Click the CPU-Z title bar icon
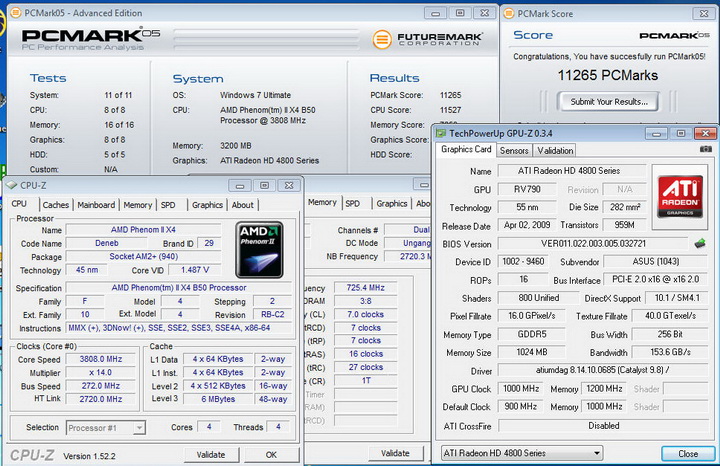Image resolution: width=720 pixels, height=466 pixels. [x=11, y=185]
